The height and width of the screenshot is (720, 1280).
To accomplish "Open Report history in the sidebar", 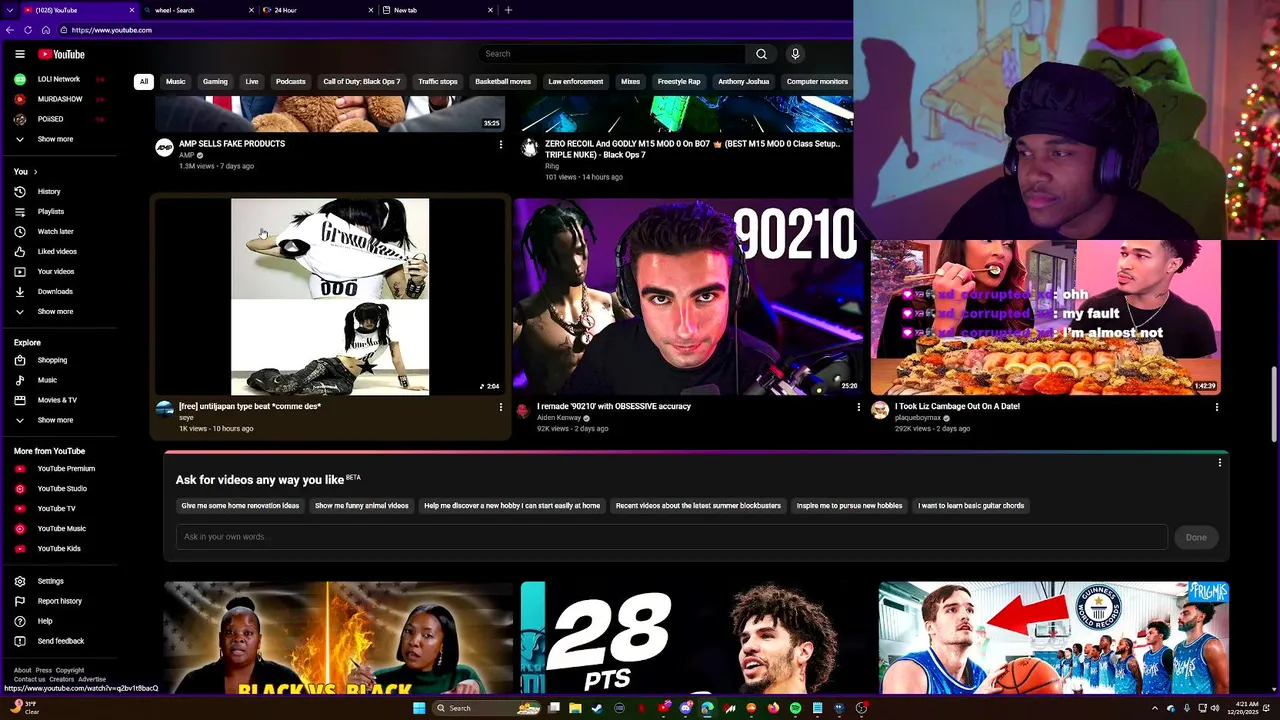I will 59,601.
